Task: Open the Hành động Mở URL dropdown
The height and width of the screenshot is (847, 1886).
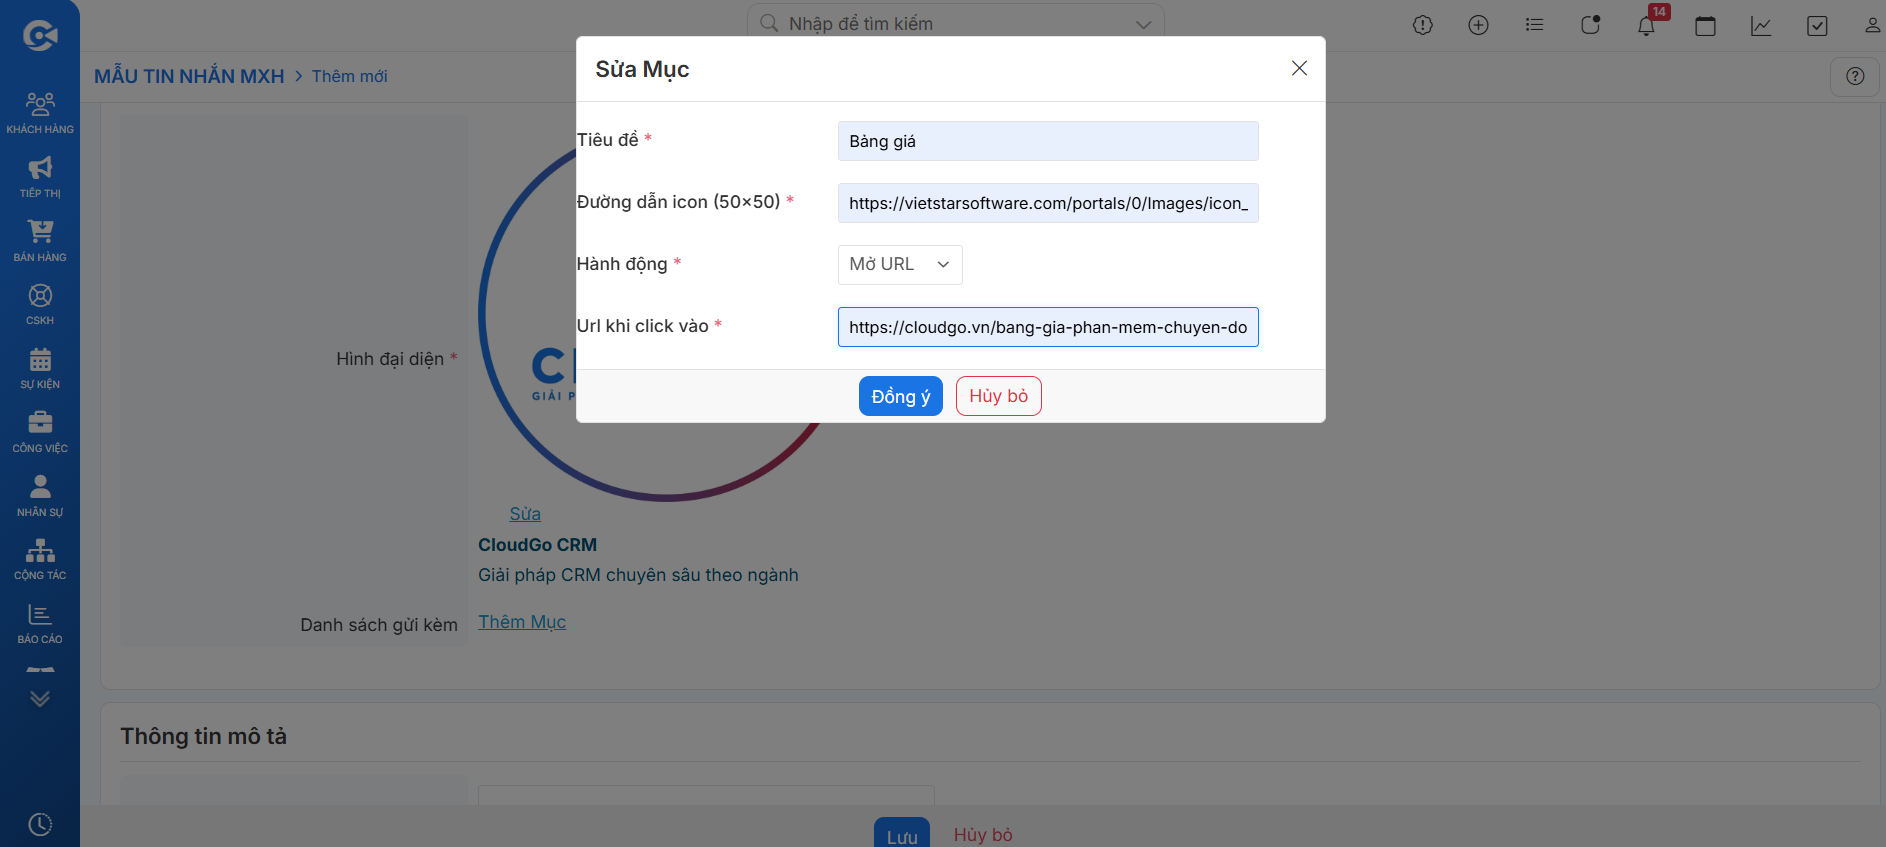Action: (900, 265)
